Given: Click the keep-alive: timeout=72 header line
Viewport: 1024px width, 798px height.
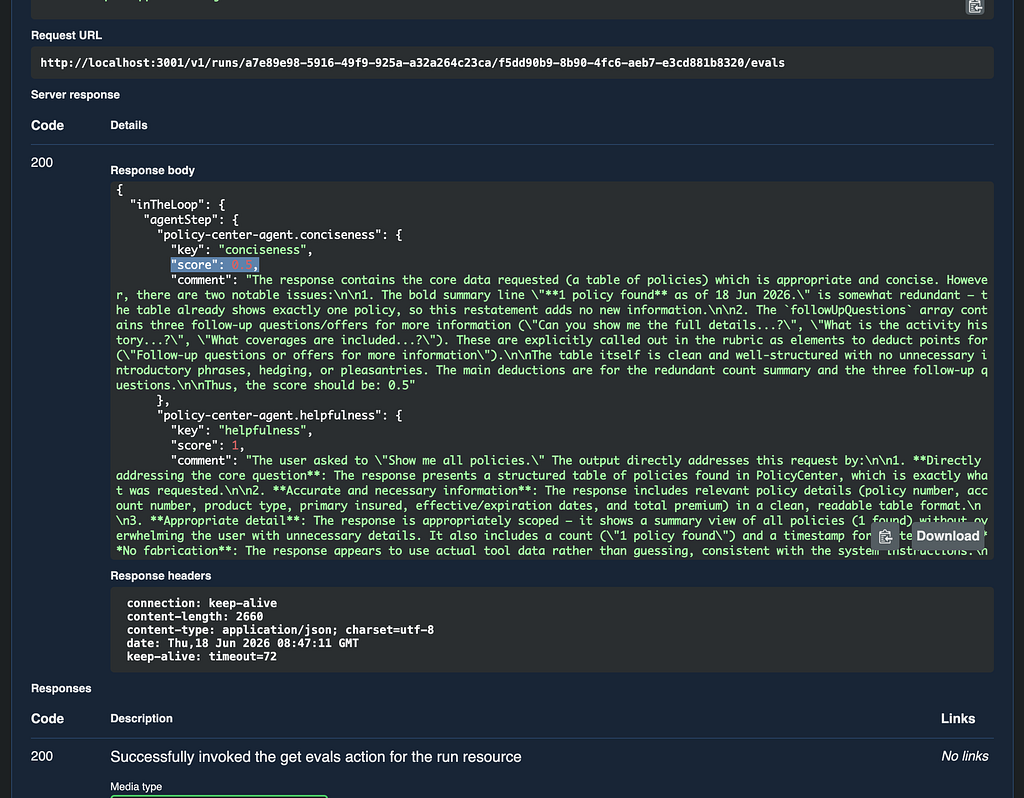Looking at the screenshot, I should coord(202,656).
